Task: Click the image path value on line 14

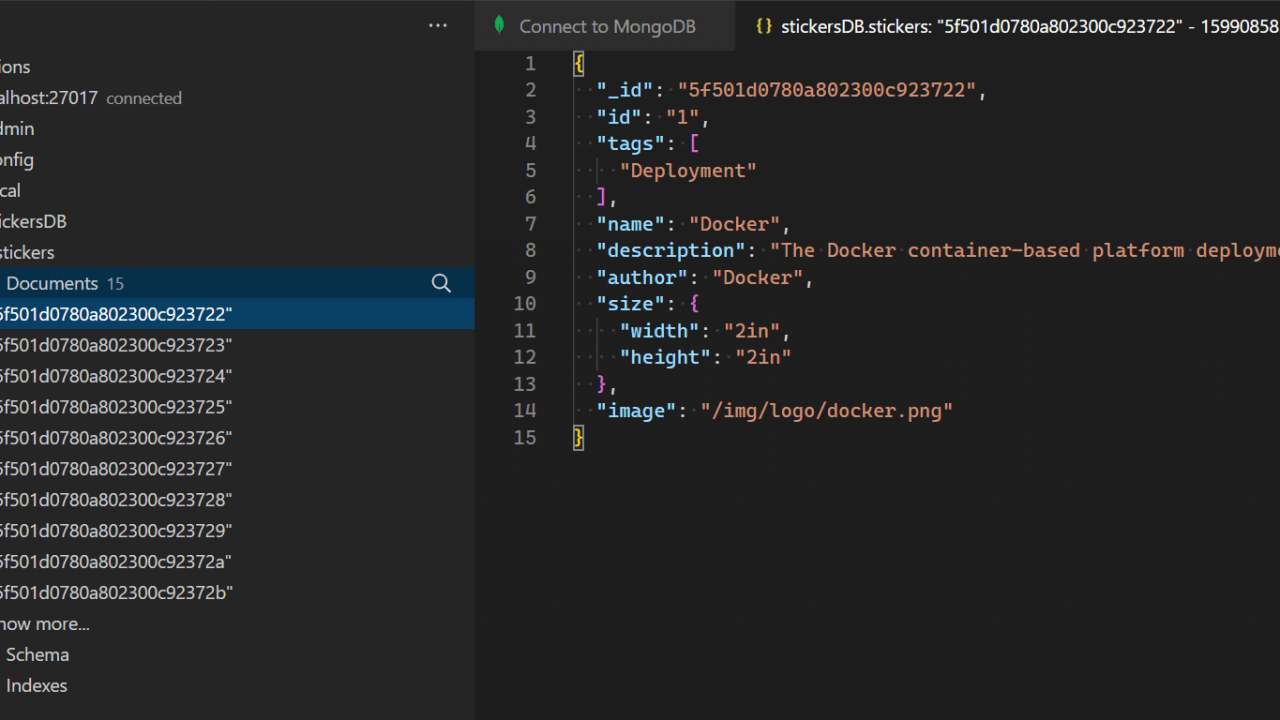Action: tap(826, 411)
